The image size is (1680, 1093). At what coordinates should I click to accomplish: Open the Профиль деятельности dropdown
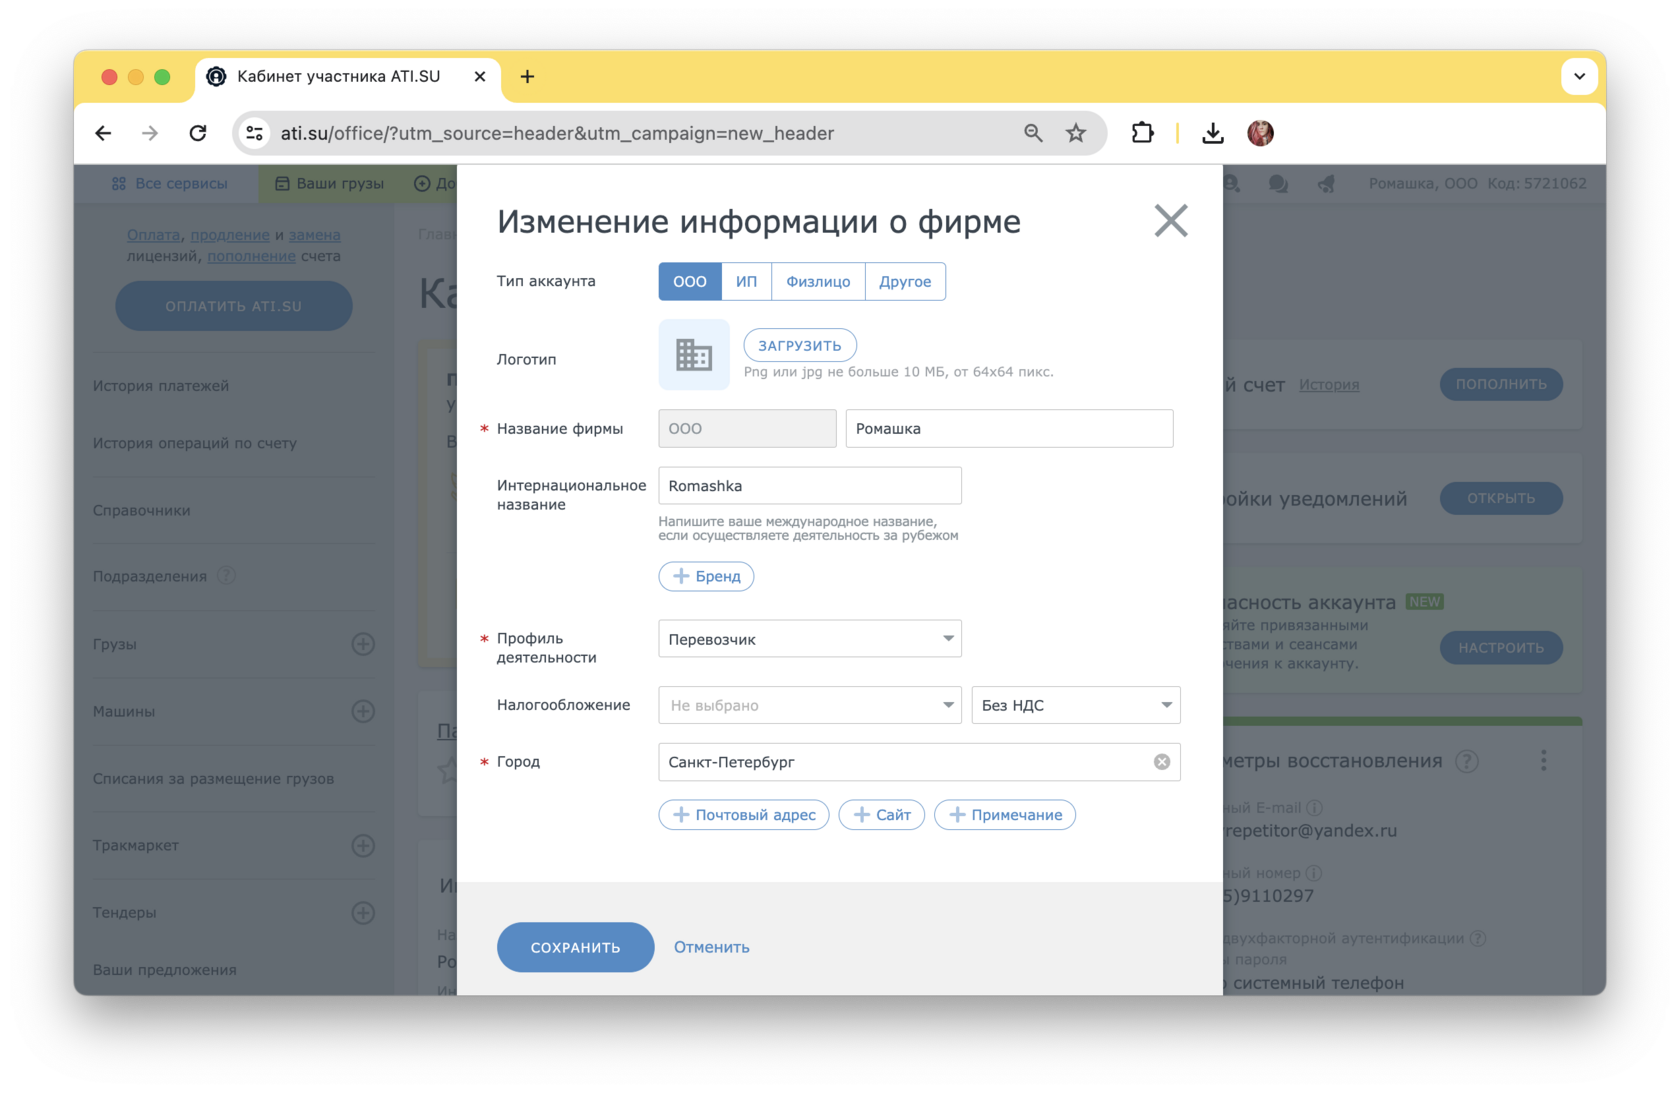(809, 639)
